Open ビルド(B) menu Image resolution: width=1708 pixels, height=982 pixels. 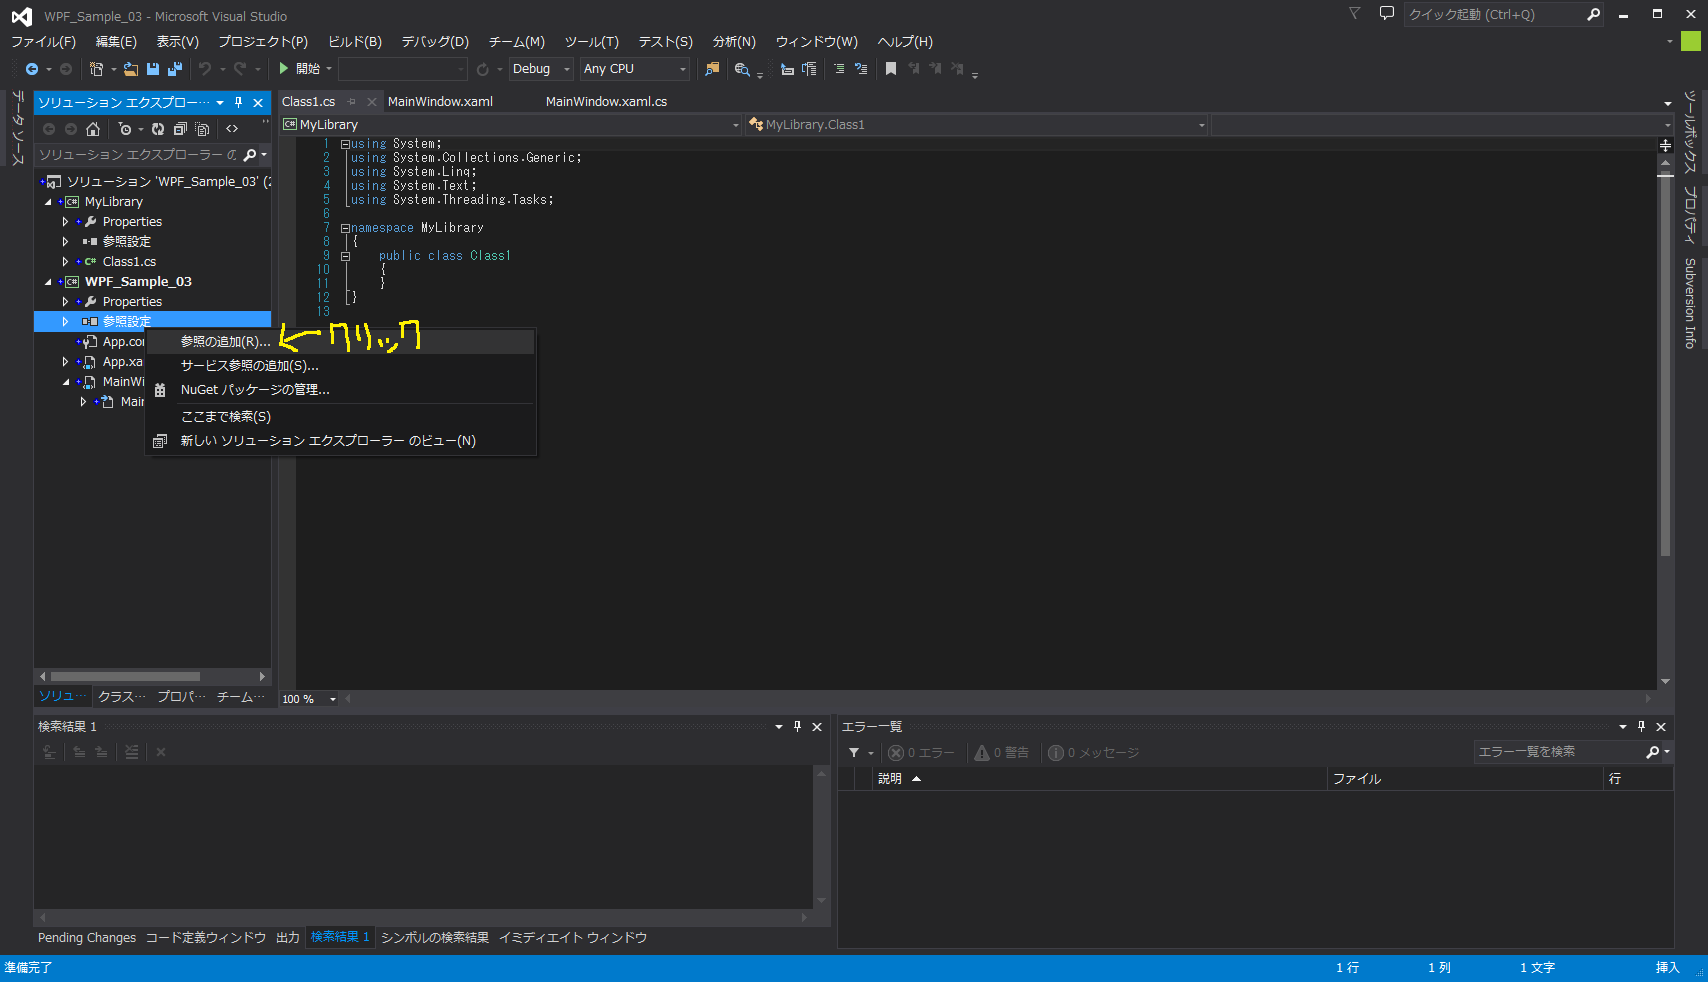coord(355,42)
